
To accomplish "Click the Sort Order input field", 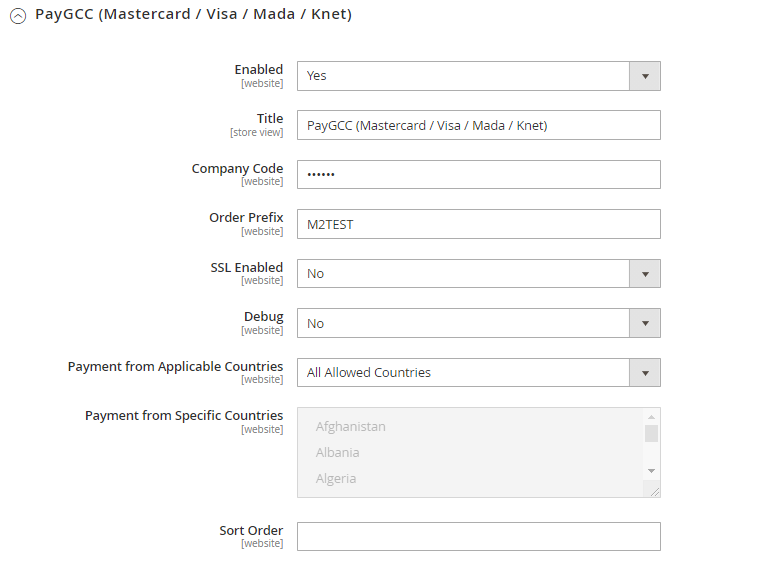I will coord(478,537).
